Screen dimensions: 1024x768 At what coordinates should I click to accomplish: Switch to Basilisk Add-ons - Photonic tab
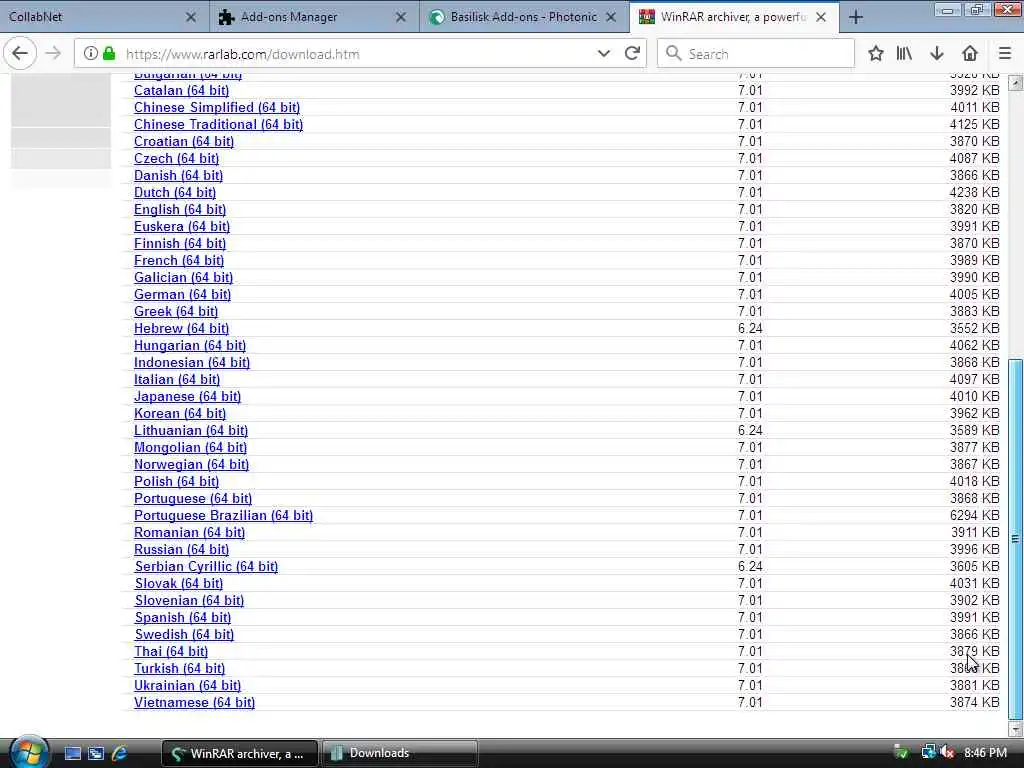[524, 17]
